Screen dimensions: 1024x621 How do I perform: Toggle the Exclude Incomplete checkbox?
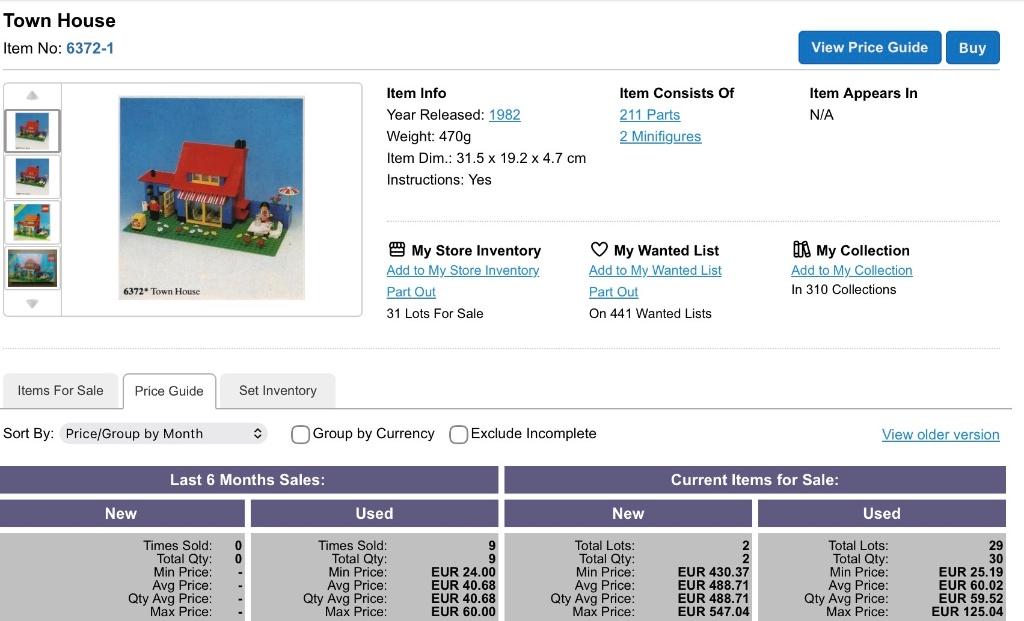[x=458, y=434]
